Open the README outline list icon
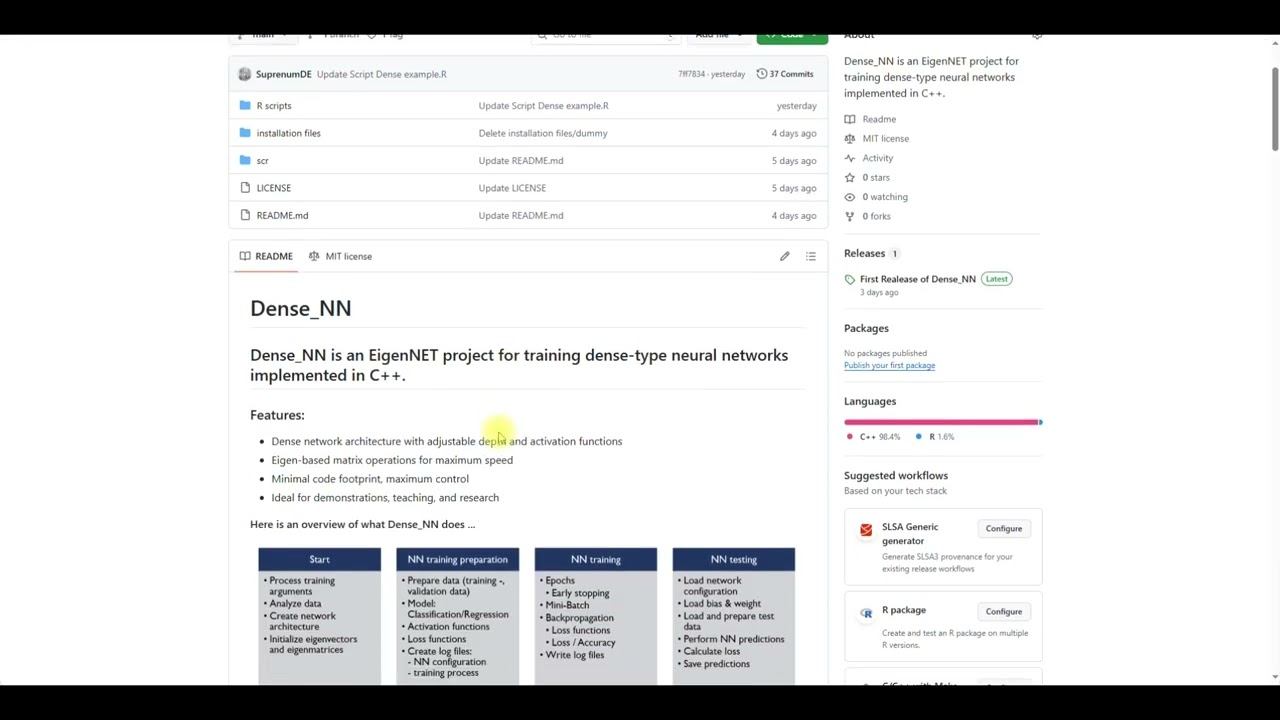Viewport: 1280px width, 720px height. (811, 256)
